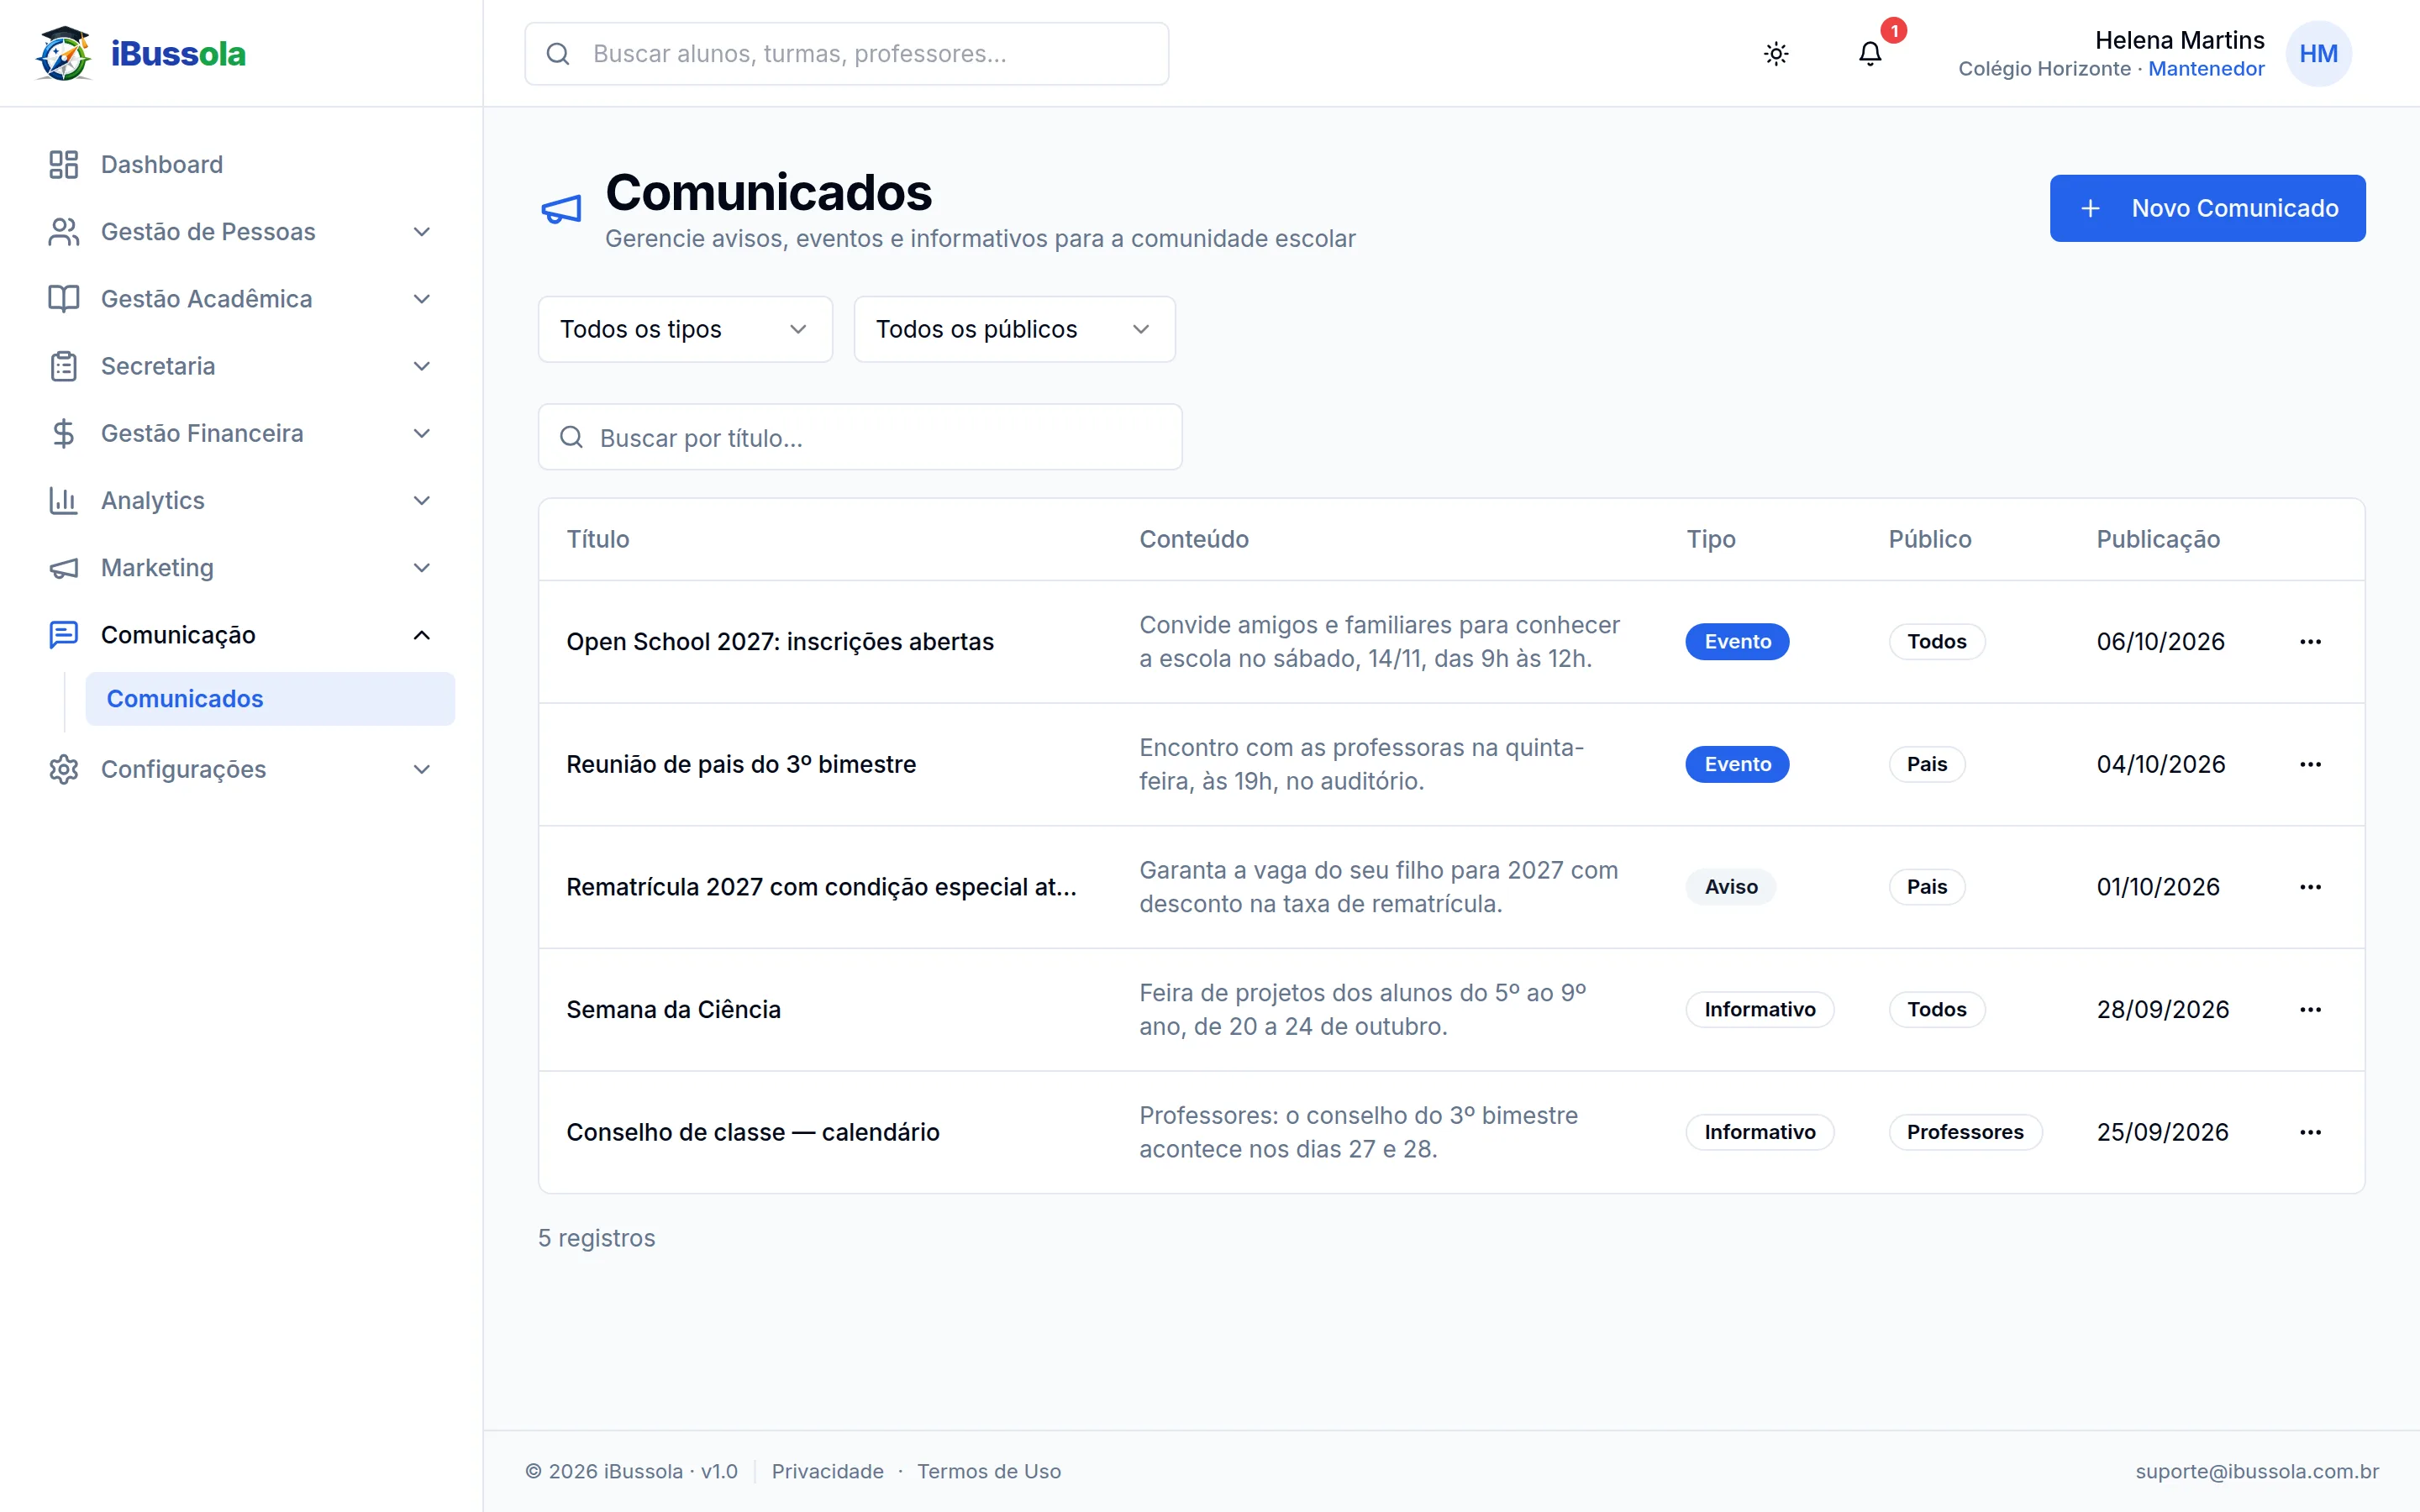Open Gestão Financeira menu item
Viewport: 2420px width, 1512px height.
pyautogui.click(x=241, y=433)
